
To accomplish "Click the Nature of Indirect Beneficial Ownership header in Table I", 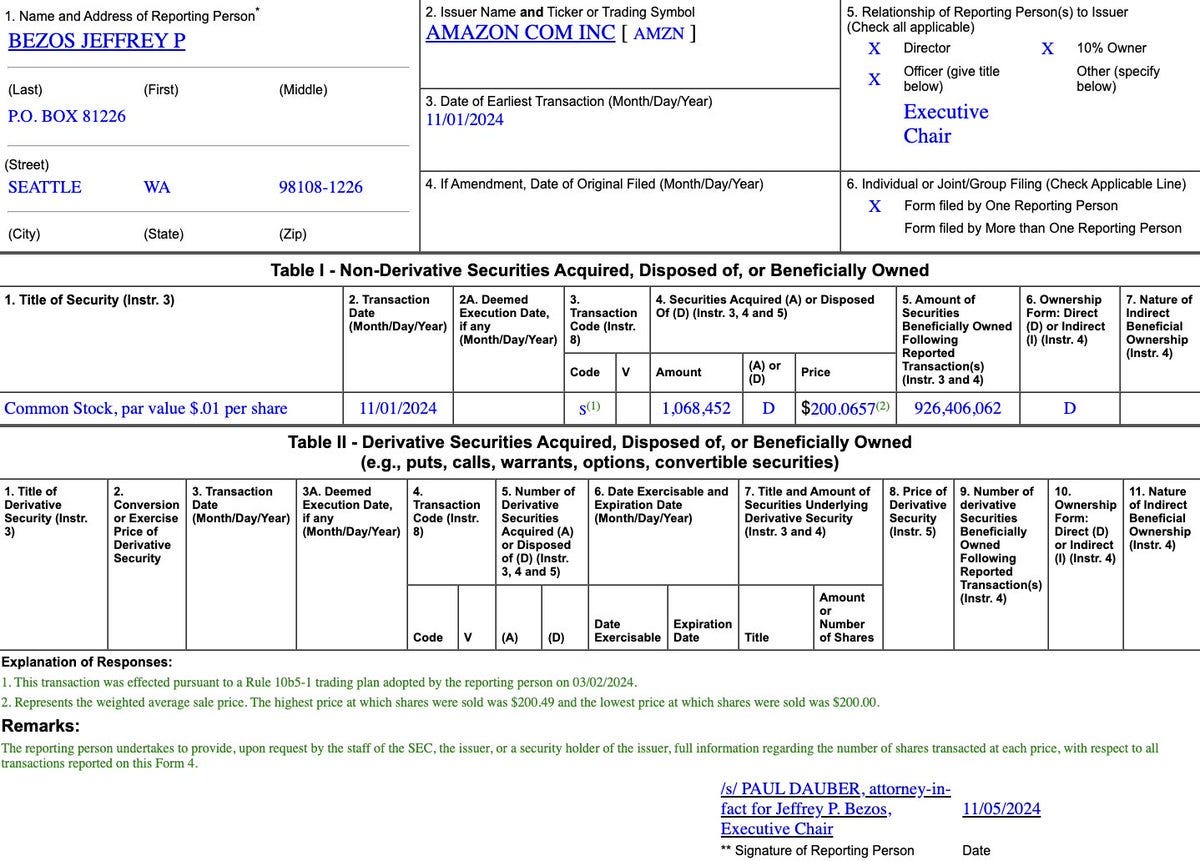I will tap(1159, 326).
